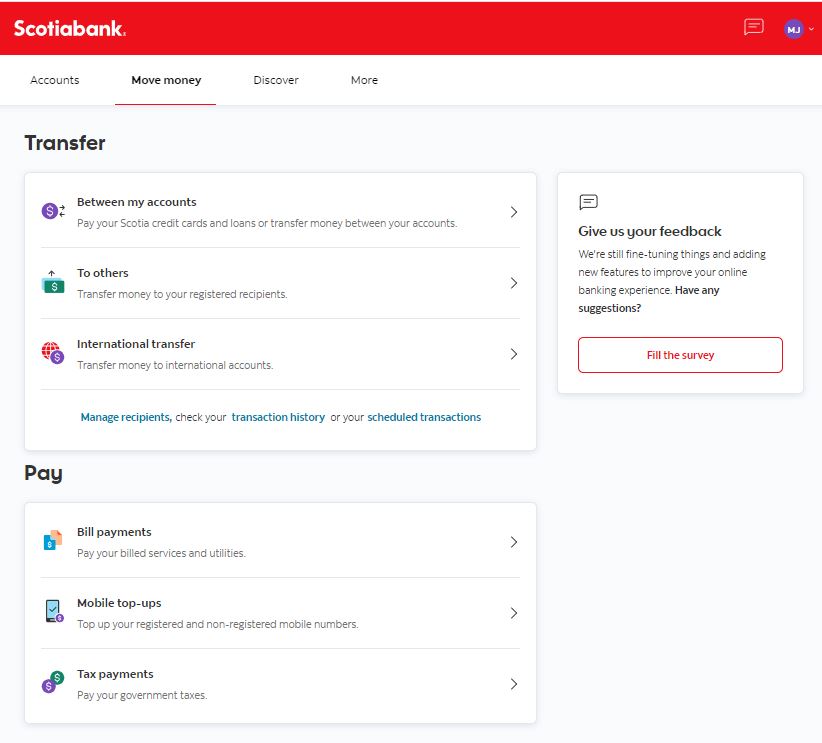
Task: Open the More tab
Action: pyautogui.click(x=364, y=80)
